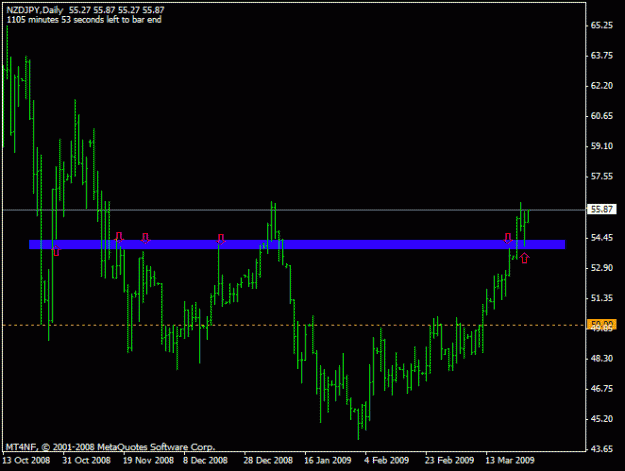625x471 pixels.
Task: Click the 31 Oct 2008 date label
Action: (x=86, y=461)
